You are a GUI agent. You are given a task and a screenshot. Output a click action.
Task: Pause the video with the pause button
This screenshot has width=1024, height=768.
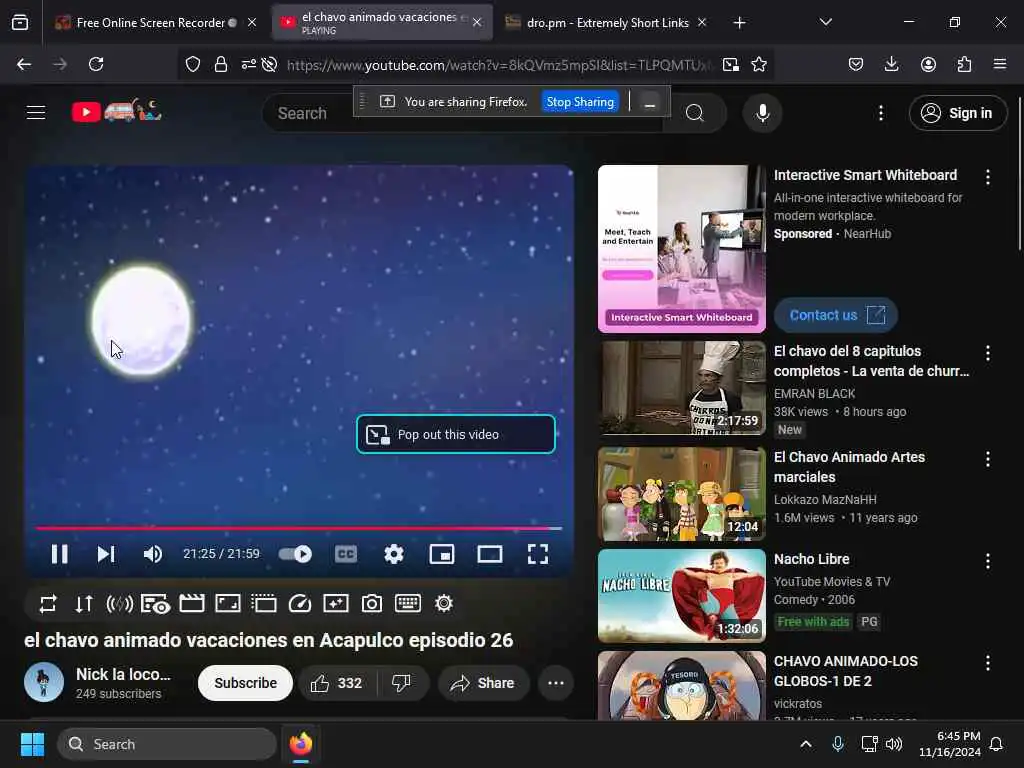pos(59,554)
